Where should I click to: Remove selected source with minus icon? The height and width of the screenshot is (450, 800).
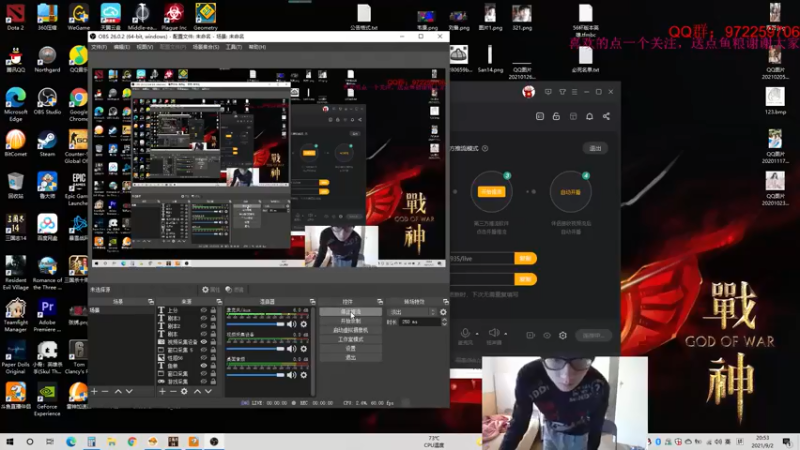coord(173,391)
